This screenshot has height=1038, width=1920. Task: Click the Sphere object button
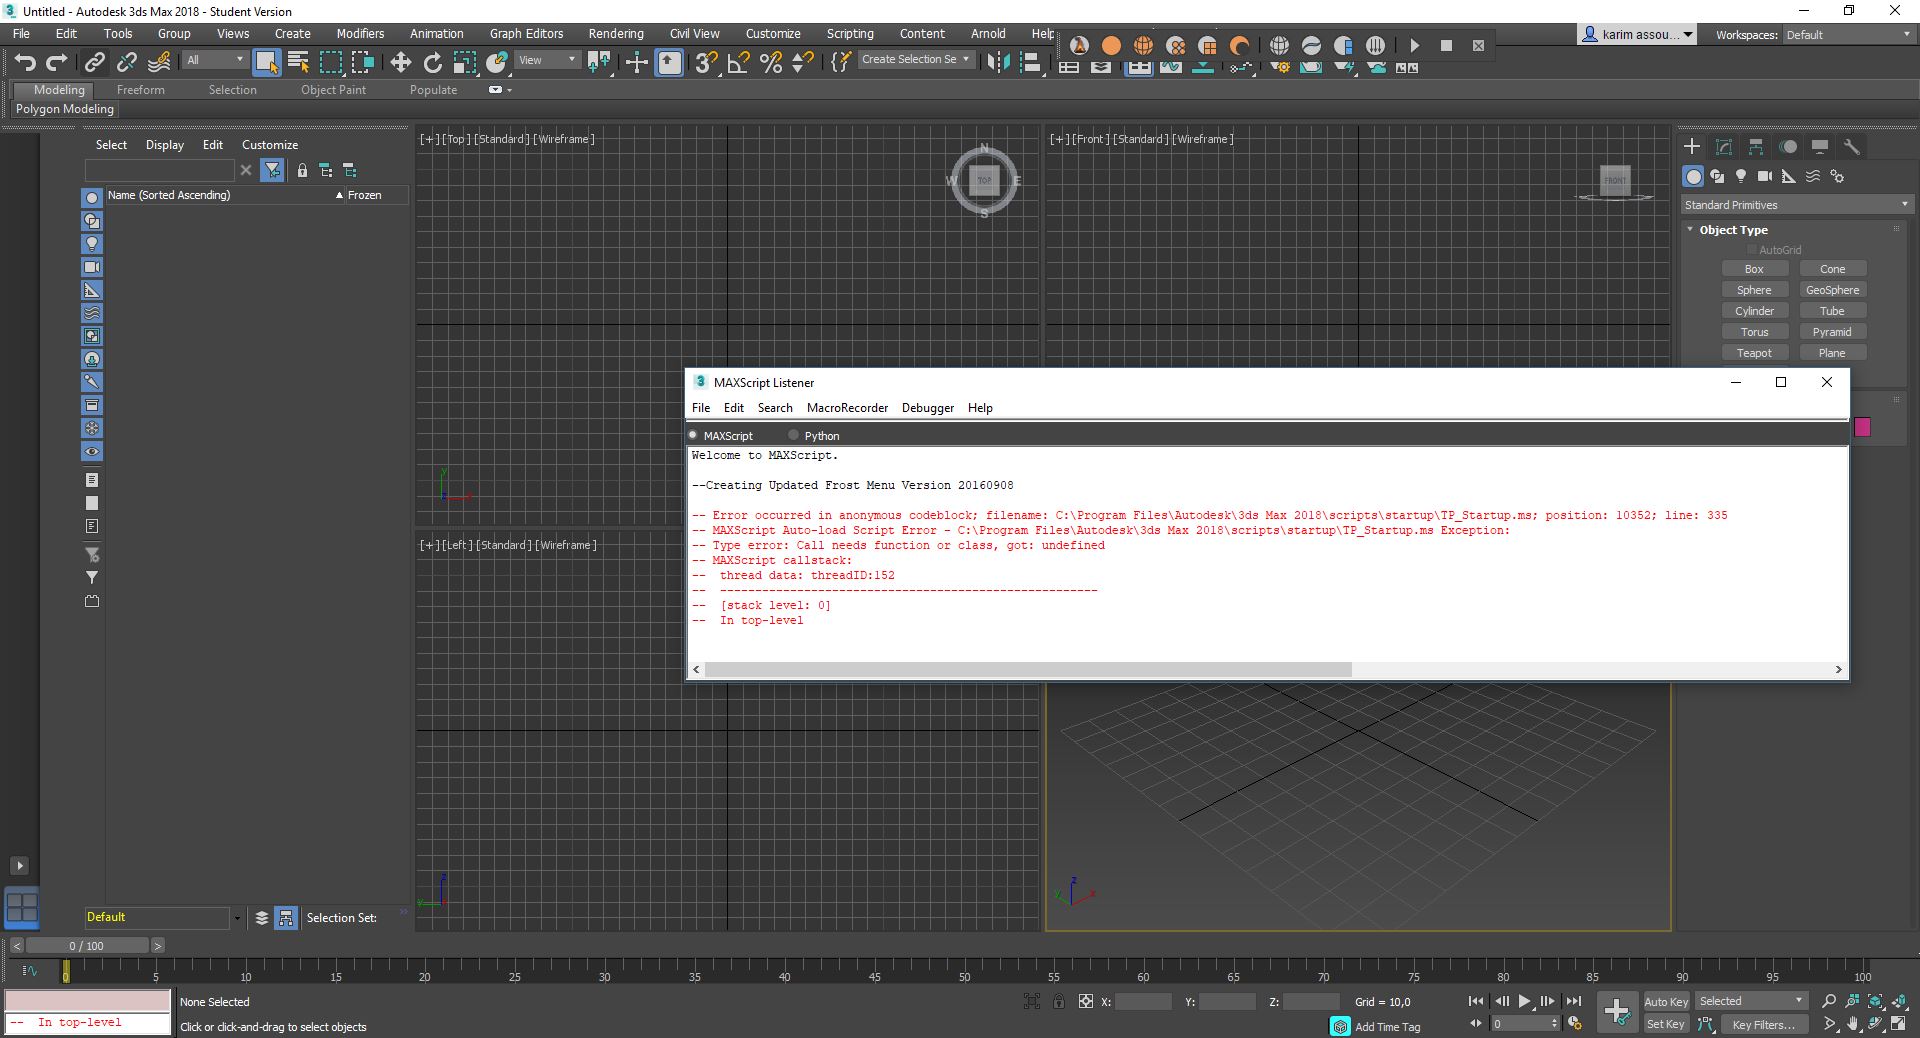click(1754, 290)
